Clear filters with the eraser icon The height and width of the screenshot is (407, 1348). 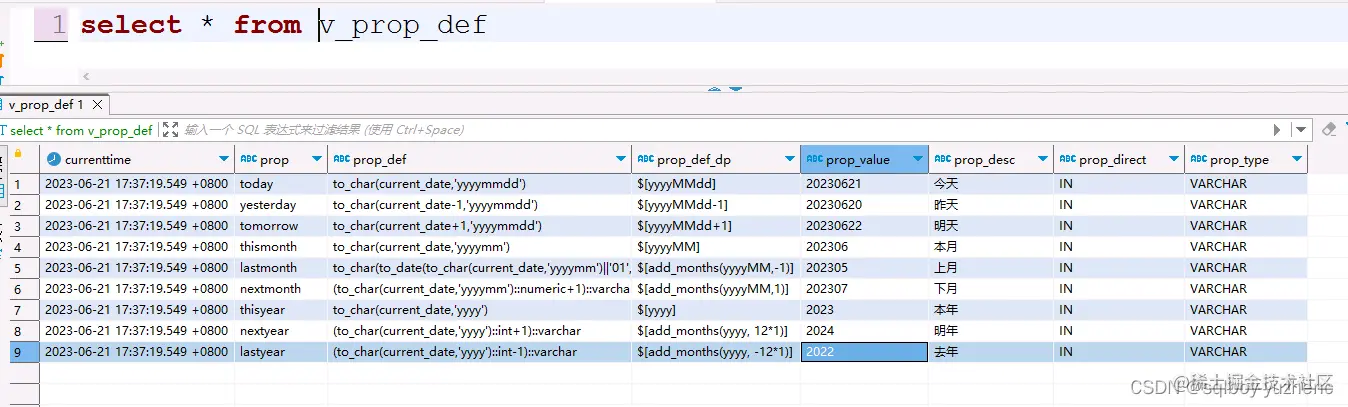pyautogui.click(x=1330, y=130)
